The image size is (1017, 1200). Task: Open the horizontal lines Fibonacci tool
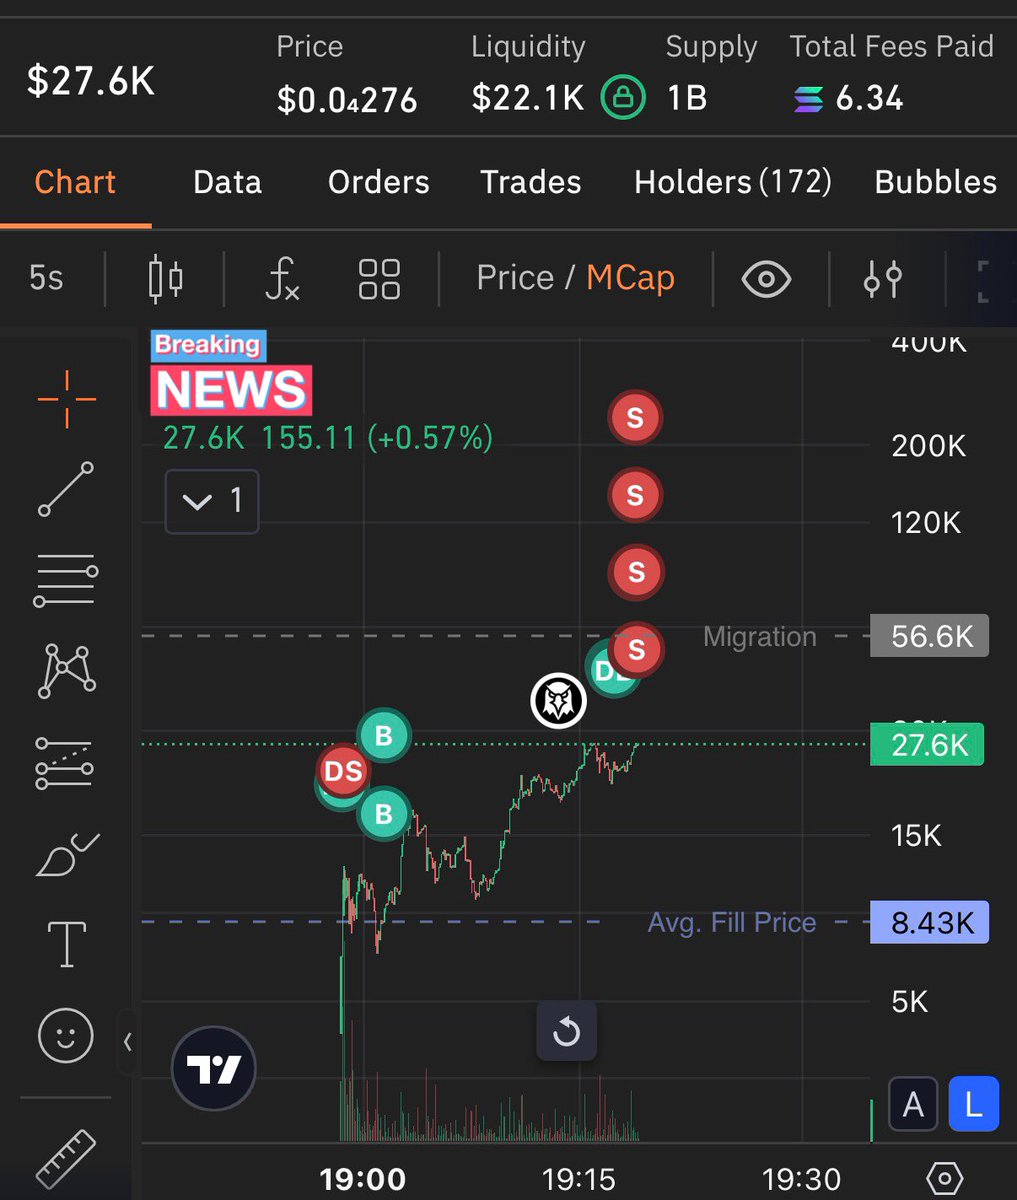[66, 580]
